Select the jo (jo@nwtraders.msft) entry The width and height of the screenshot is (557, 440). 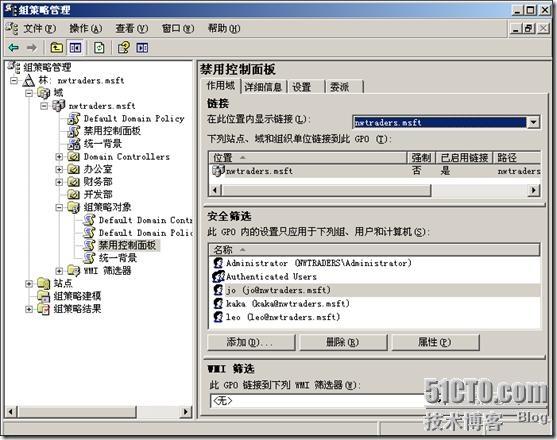376,290
